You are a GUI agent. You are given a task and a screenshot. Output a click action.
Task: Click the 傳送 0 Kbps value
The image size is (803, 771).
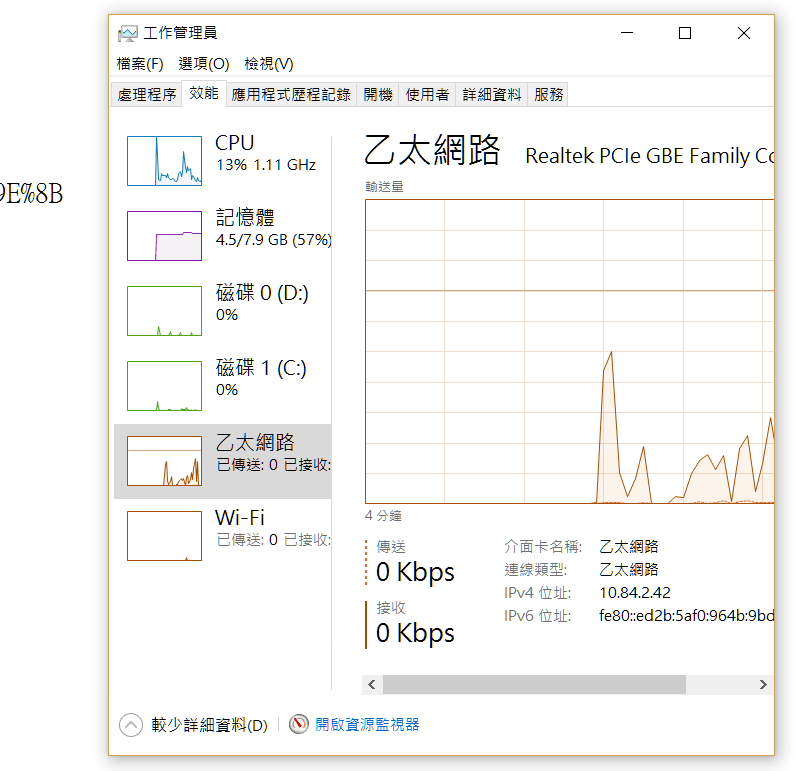click(x=415, y=572)
